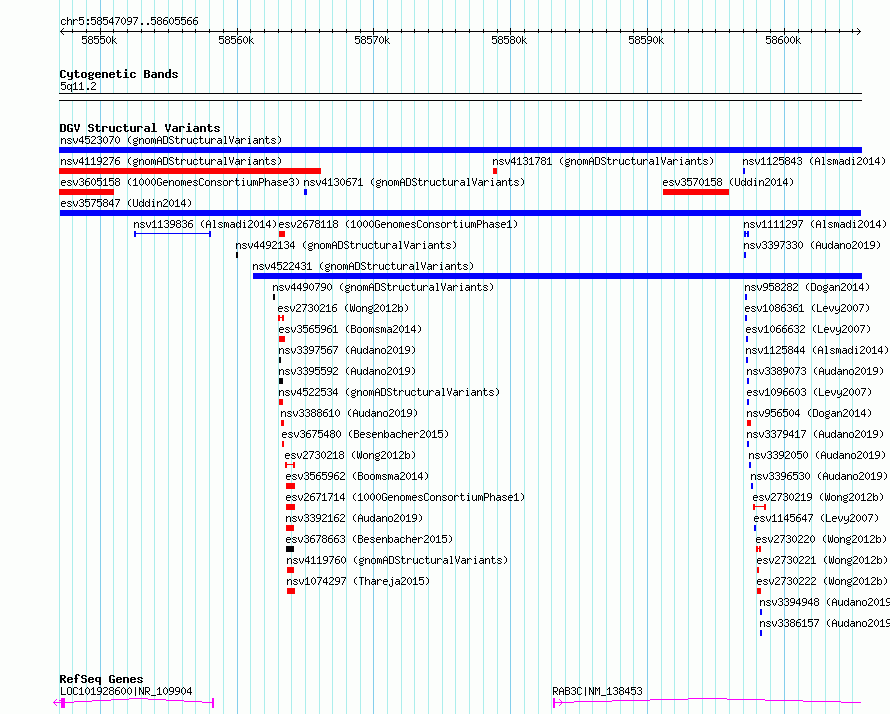
Task: Open esv3565962 (Boomsma2014) label
Action: click(358, 476)
